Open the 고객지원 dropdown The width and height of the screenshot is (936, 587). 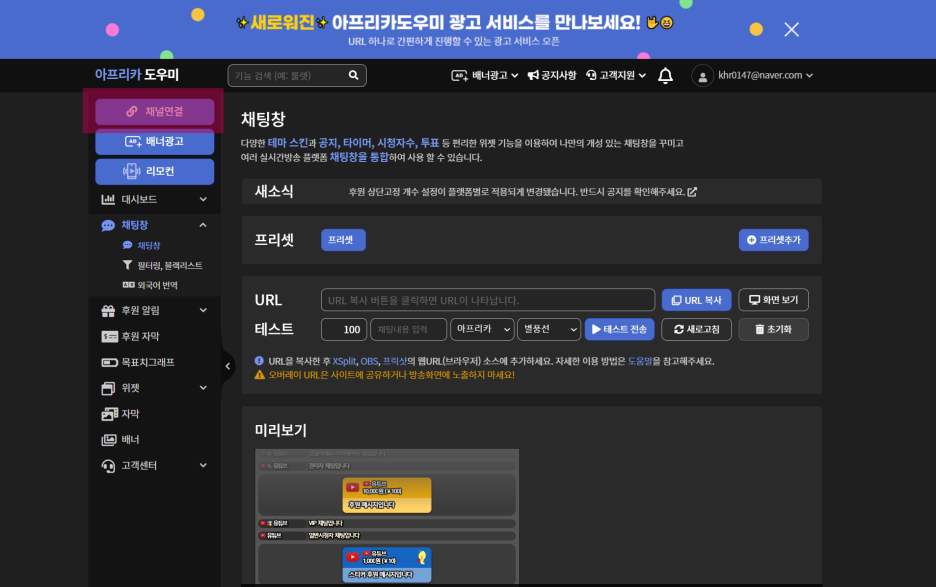pyautogui.click(x=615, y=75)
